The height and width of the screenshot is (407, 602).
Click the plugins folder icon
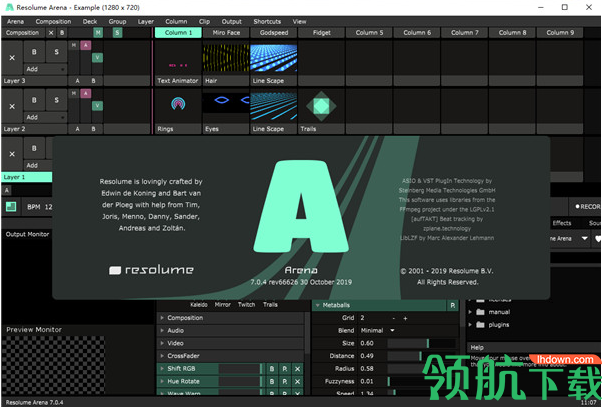click(480, 324)
